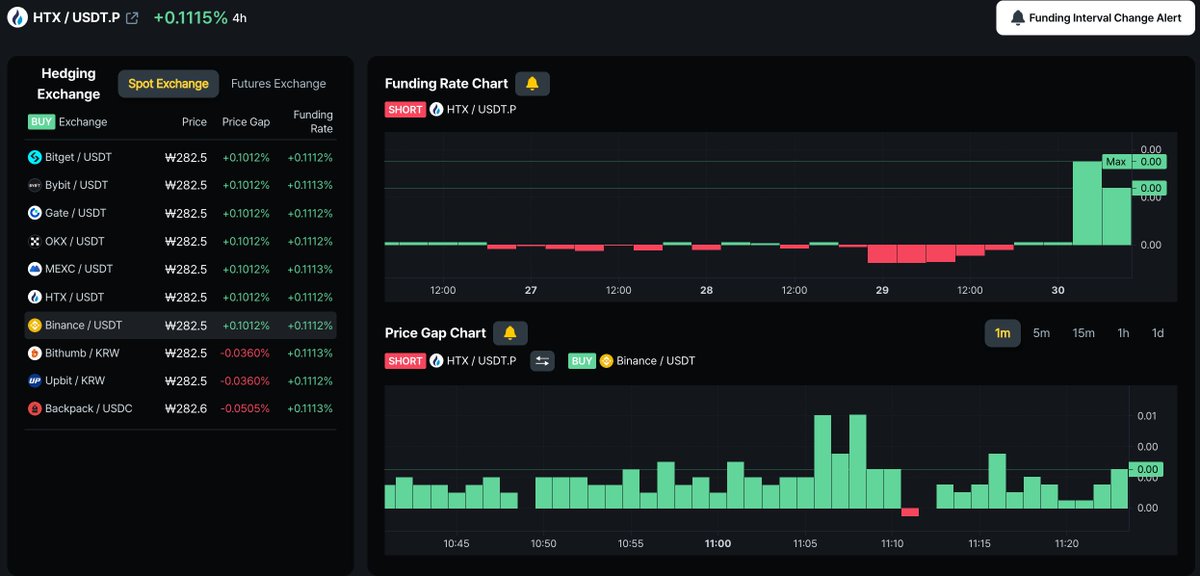Sort by Price column header

194,122
